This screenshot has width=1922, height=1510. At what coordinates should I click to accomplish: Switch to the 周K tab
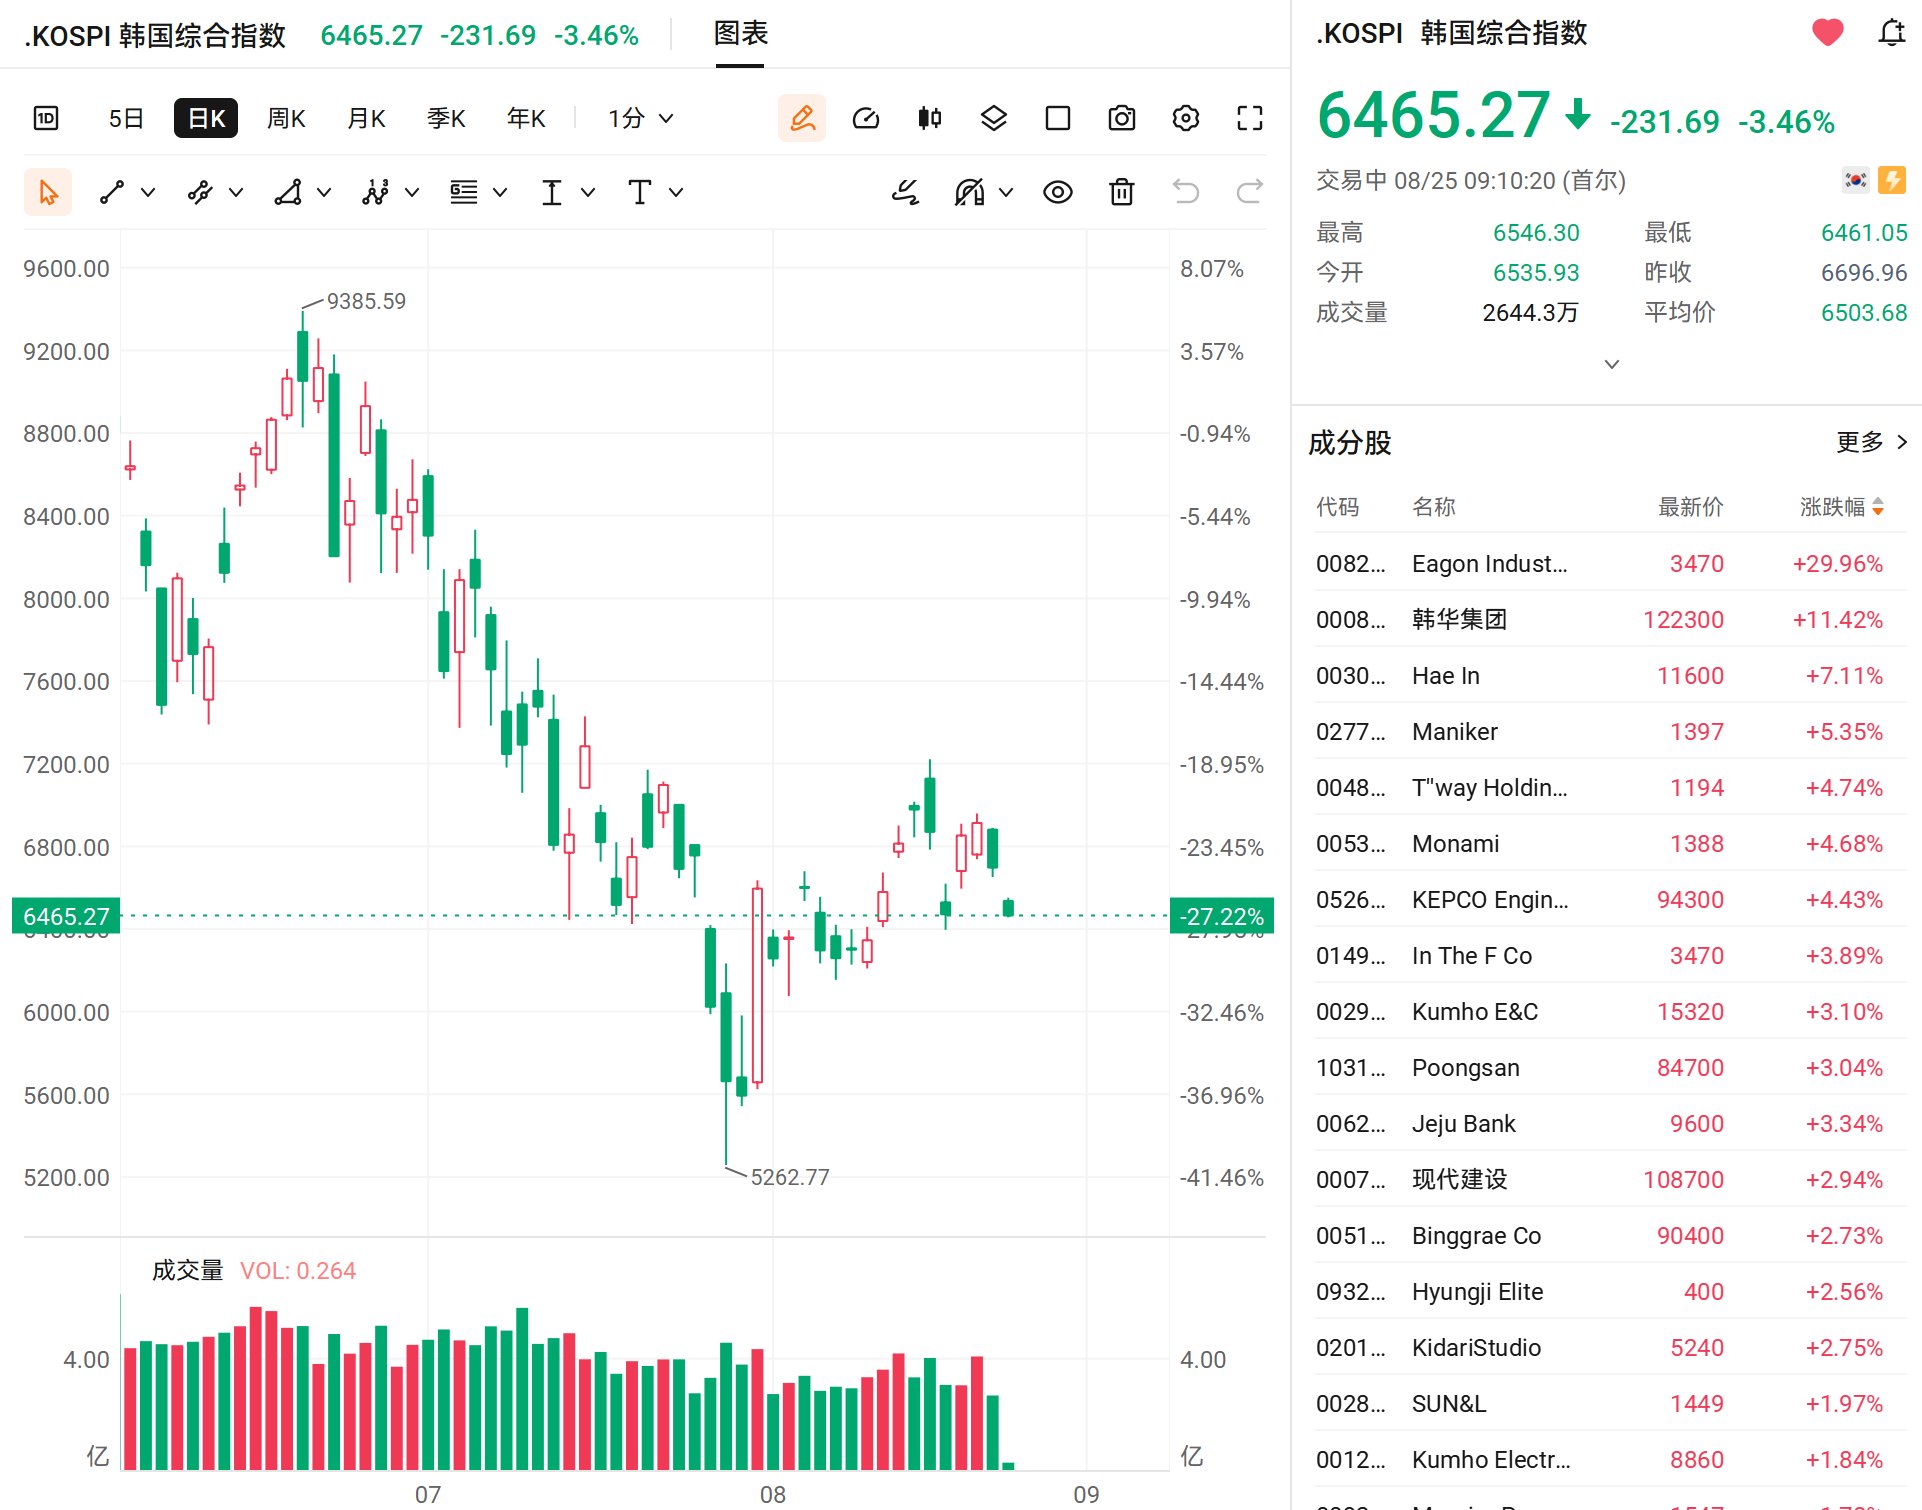pyautogui.click(x=286, y=118)
